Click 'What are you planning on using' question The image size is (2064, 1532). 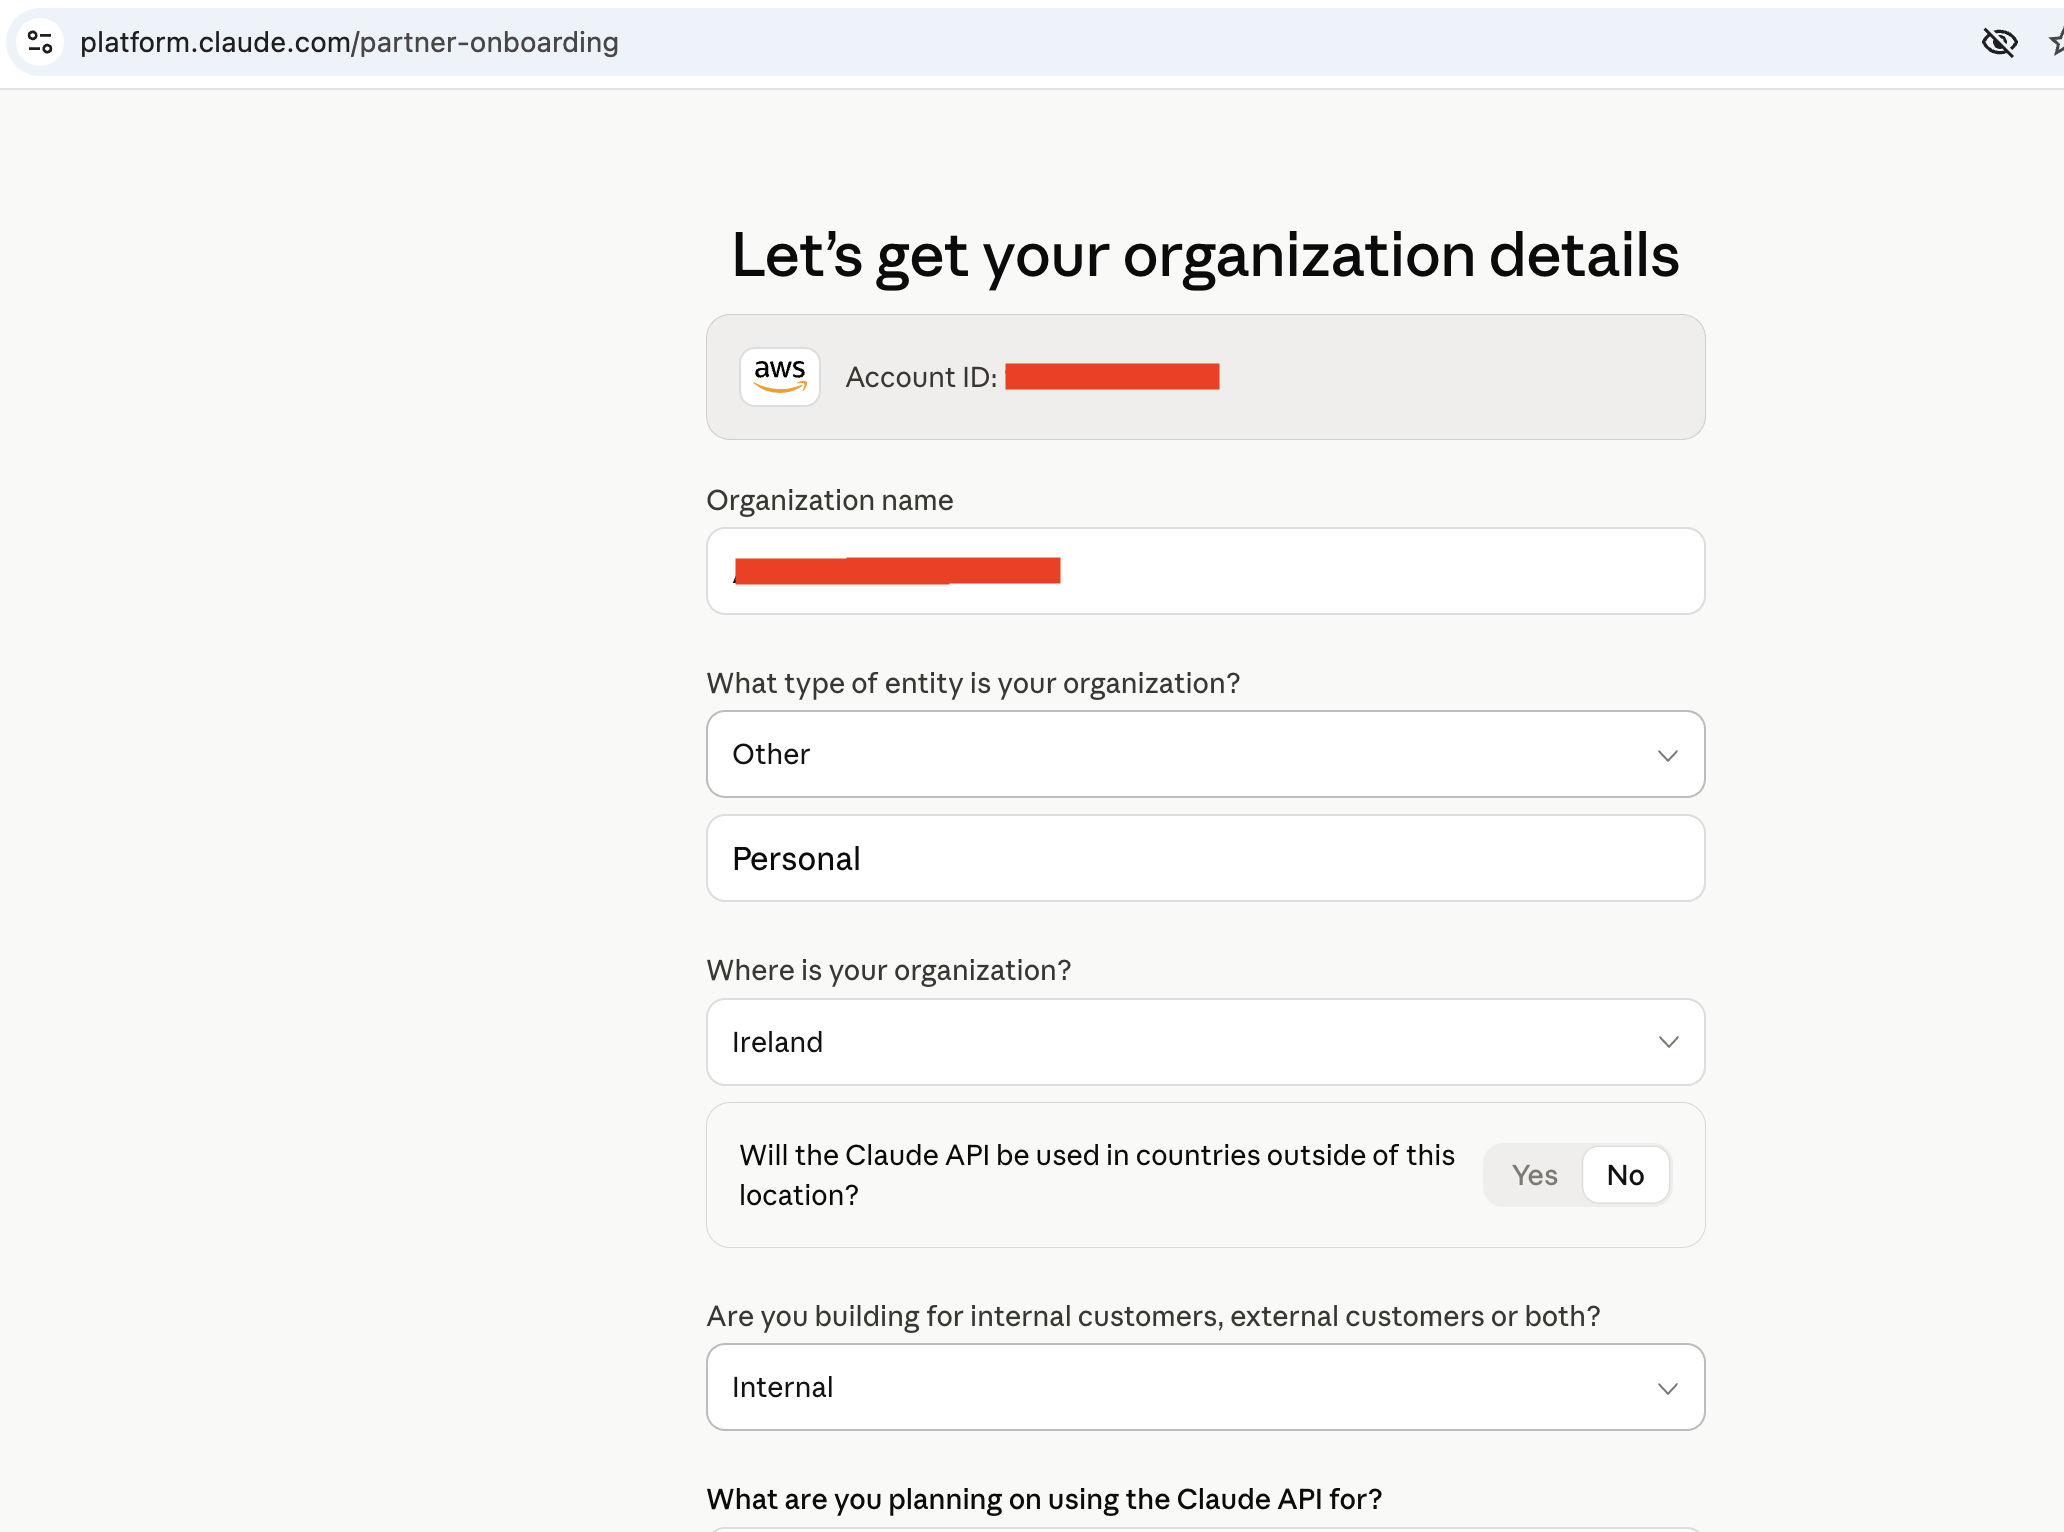point(1044,1499)
